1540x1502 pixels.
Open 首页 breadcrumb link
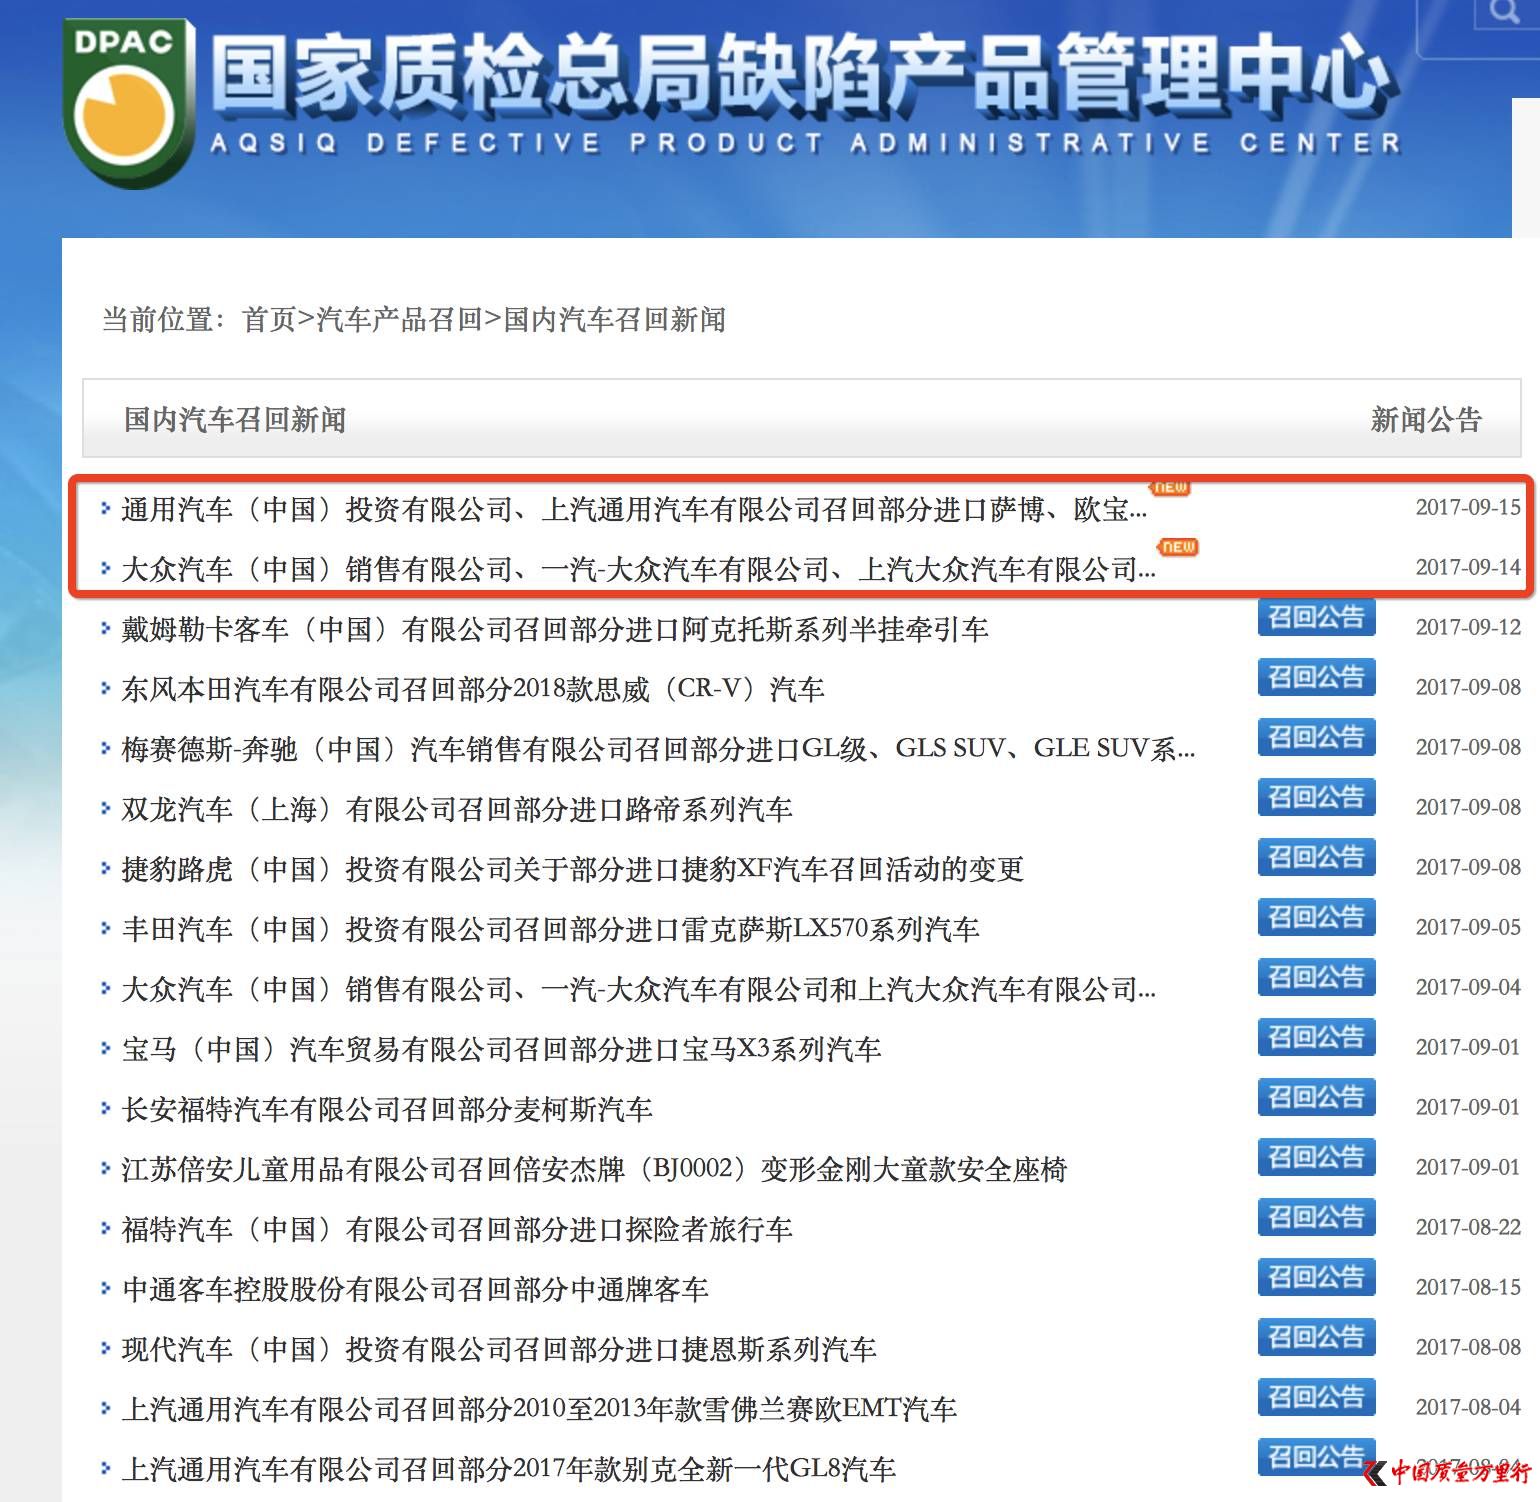269,320
